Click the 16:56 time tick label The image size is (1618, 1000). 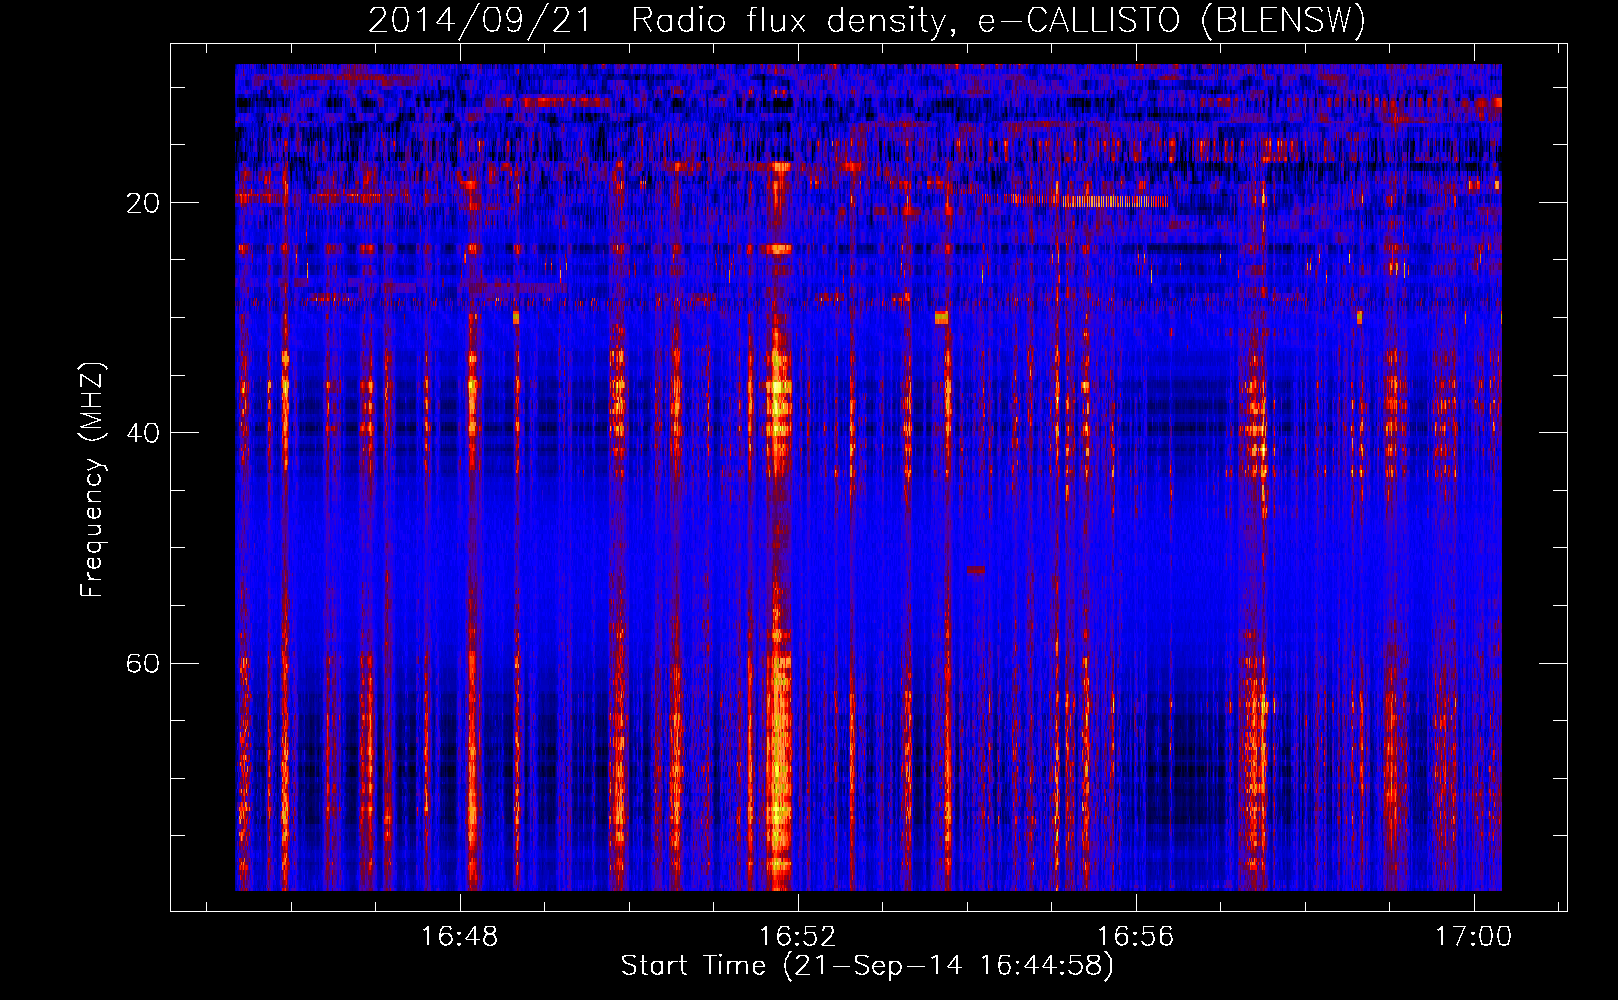pyautogui.click(x=1135, y=937)
